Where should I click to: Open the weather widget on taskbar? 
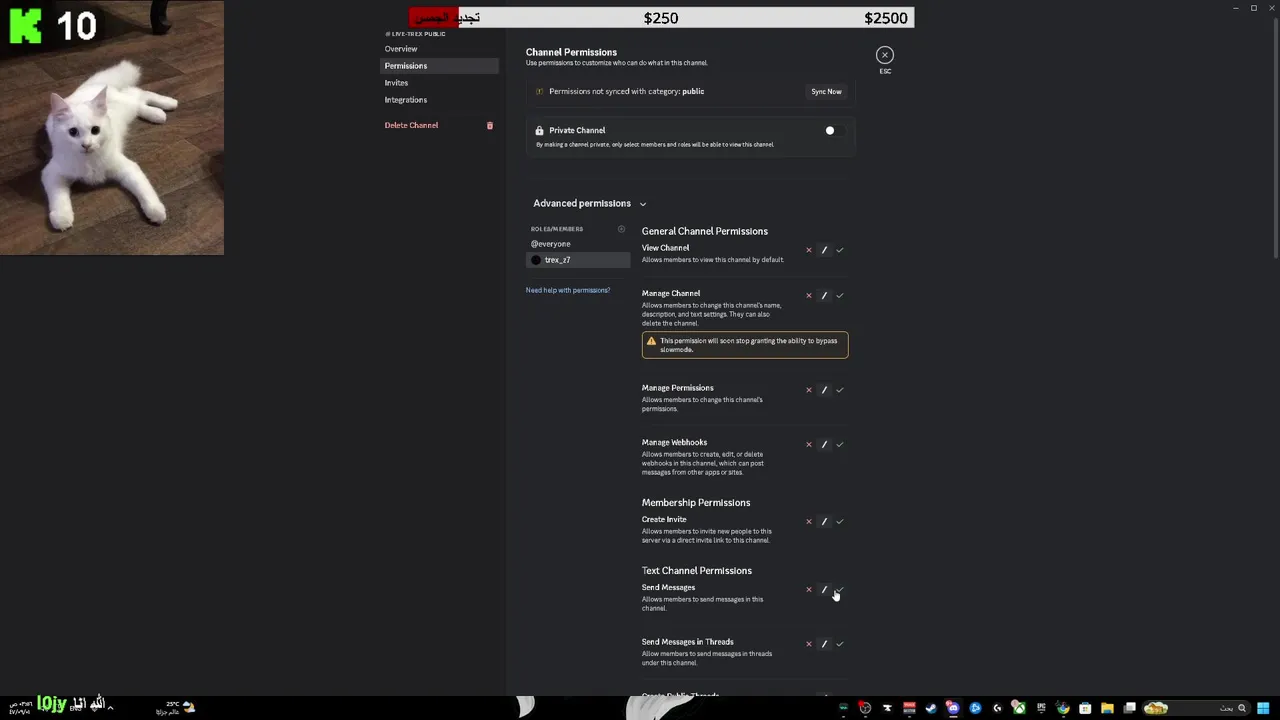point(175,708)
